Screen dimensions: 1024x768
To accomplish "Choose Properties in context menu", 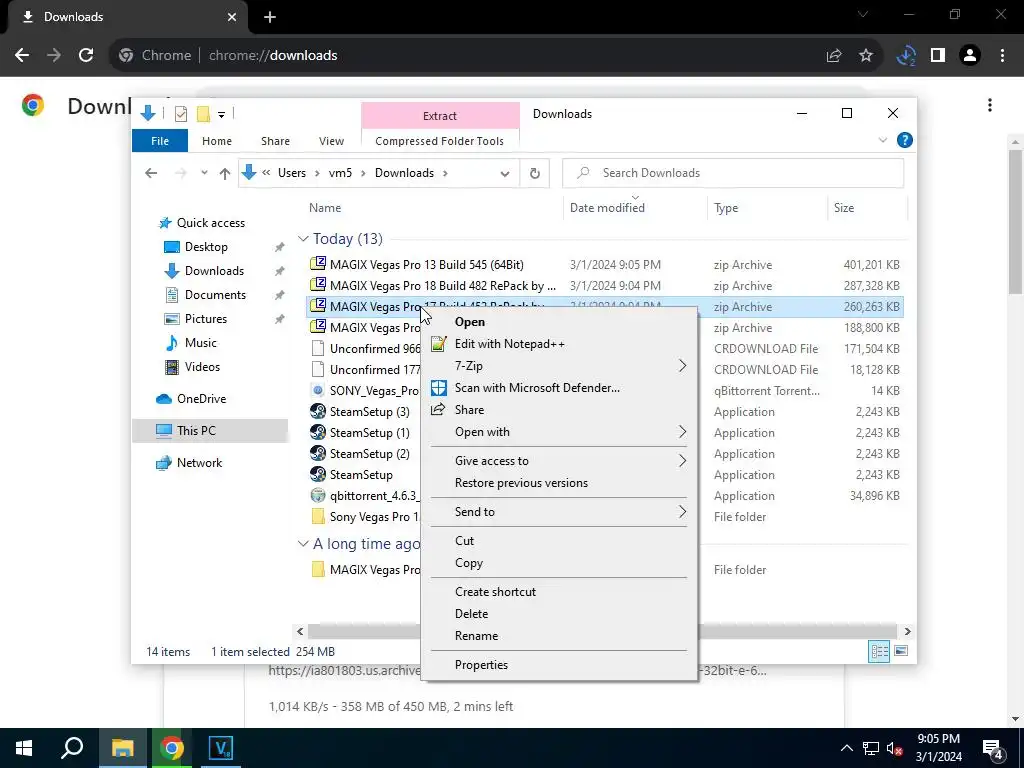I will point(560,665).
